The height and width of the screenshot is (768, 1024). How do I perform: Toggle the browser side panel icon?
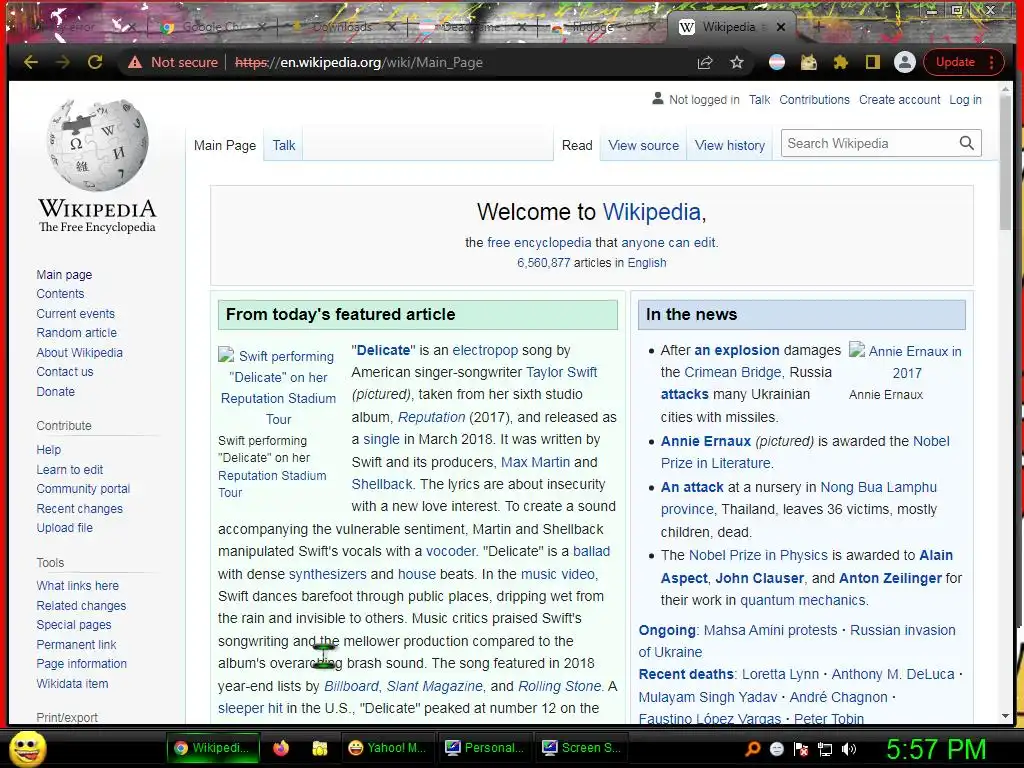click(x=872, y=62)
